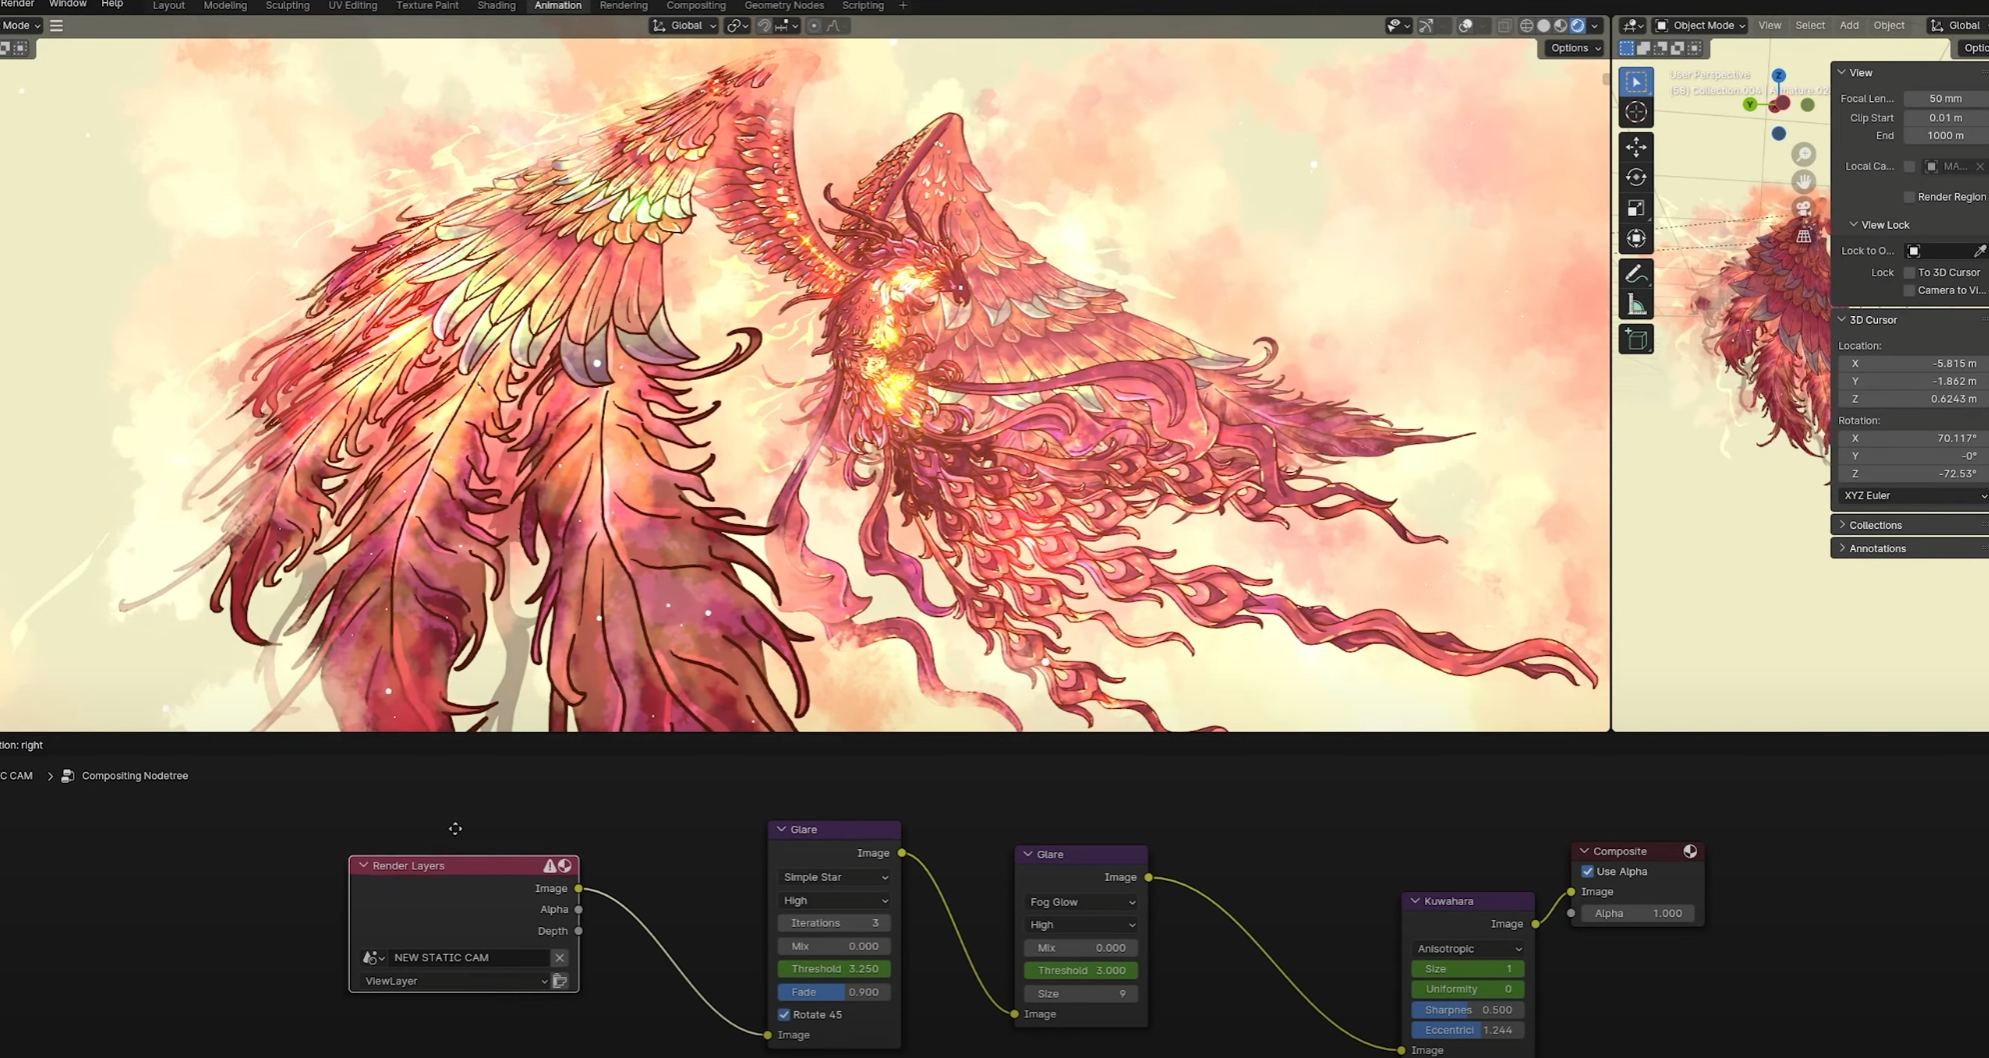Open the Select menu in right viewport
The height and width of the screenshot is (1058, 1989).
coord(1810,26)
